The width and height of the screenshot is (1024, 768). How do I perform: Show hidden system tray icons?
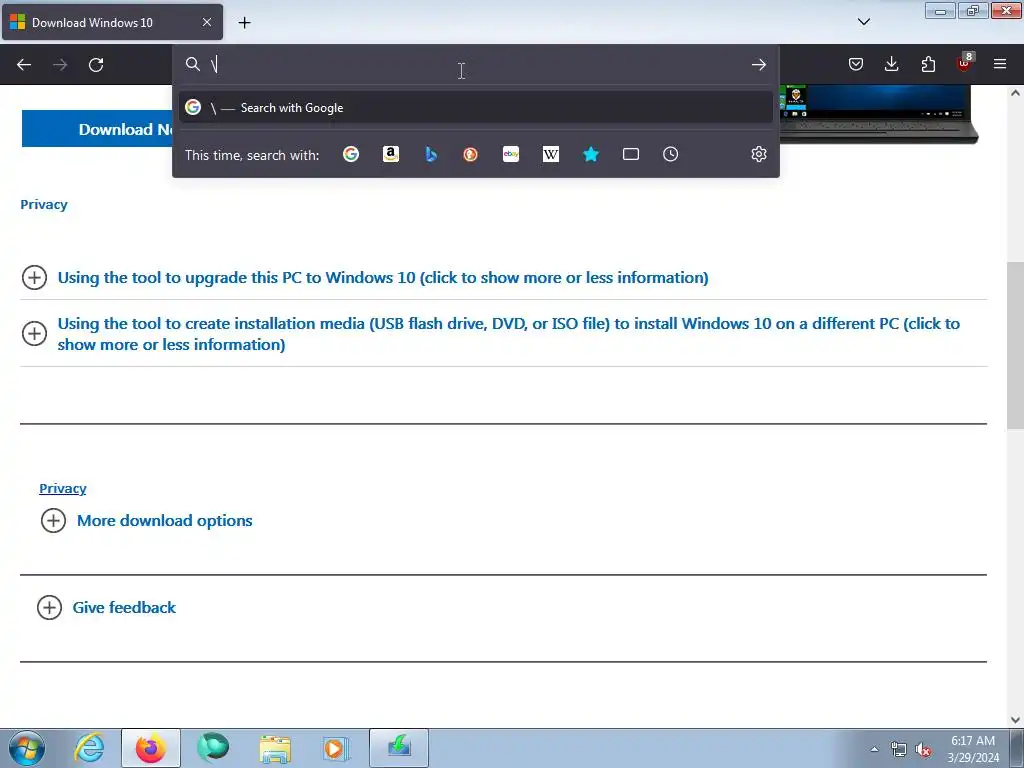tap(874, 749)
